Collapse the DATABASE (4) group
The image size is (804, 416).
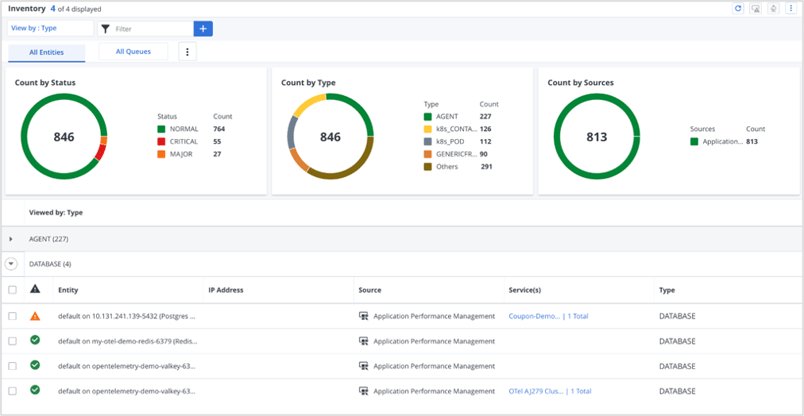click(12, 264)
